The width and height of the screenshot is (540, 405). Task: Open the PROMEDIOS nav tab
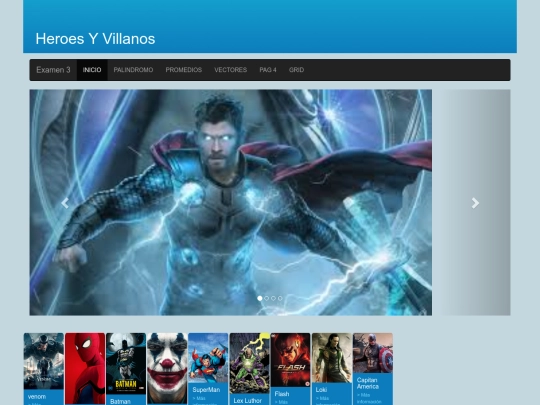[x=184, y=70]
